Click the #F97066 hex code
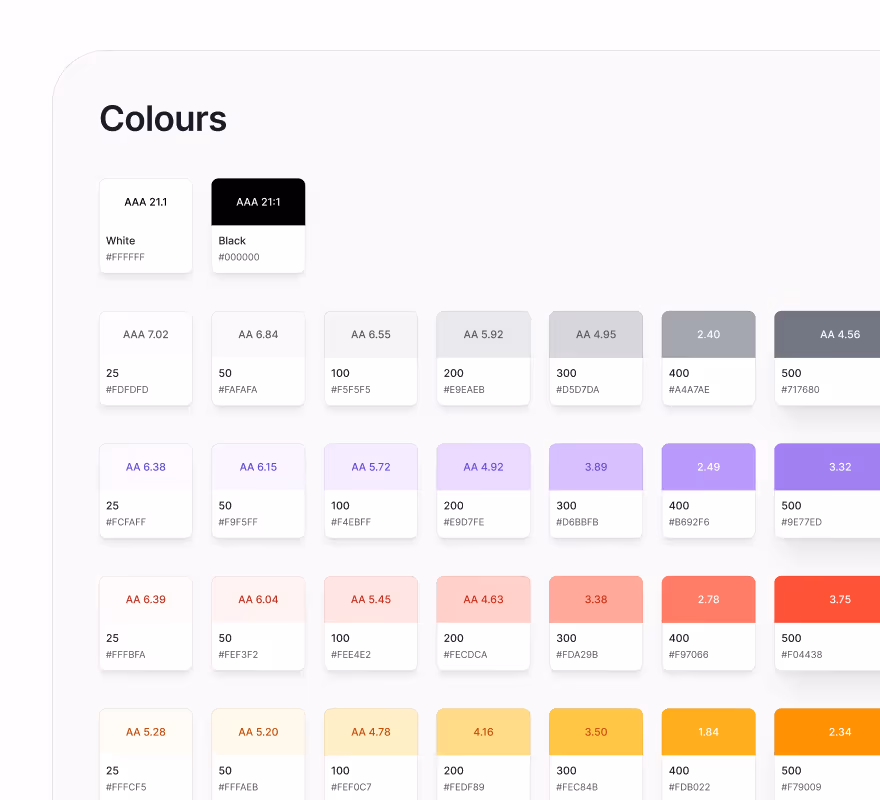 pyautogui.click(x=689, y=655)
